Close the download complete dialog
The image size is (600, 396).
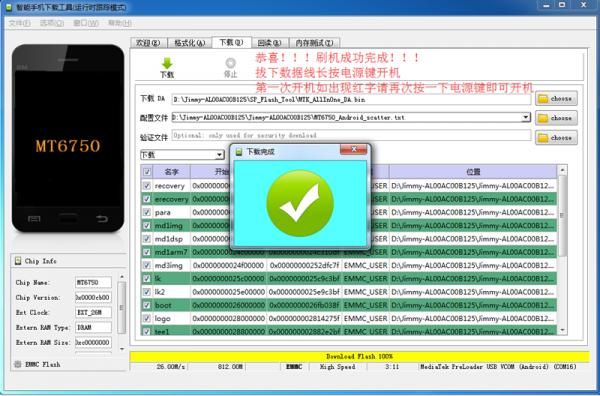coord(354,150)
